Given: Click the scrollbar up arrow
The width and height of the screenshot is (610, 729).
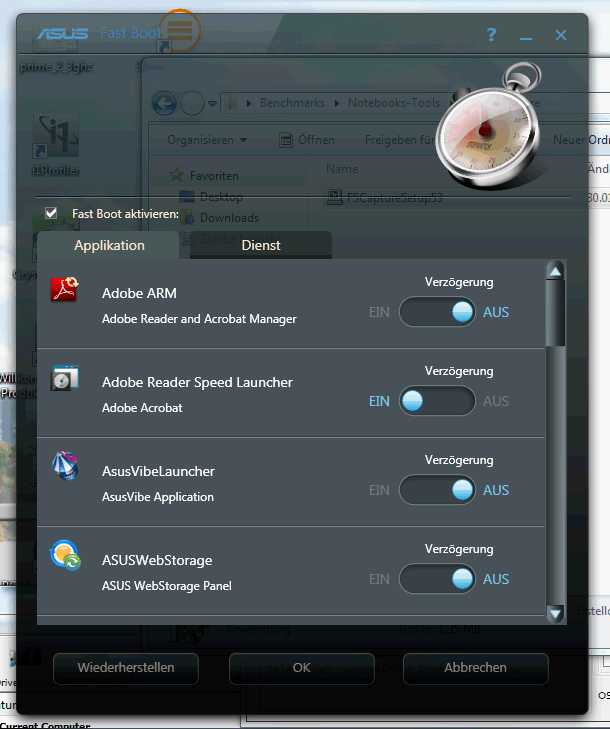Looking at the screenshot, I should click(x=555, y=272).
